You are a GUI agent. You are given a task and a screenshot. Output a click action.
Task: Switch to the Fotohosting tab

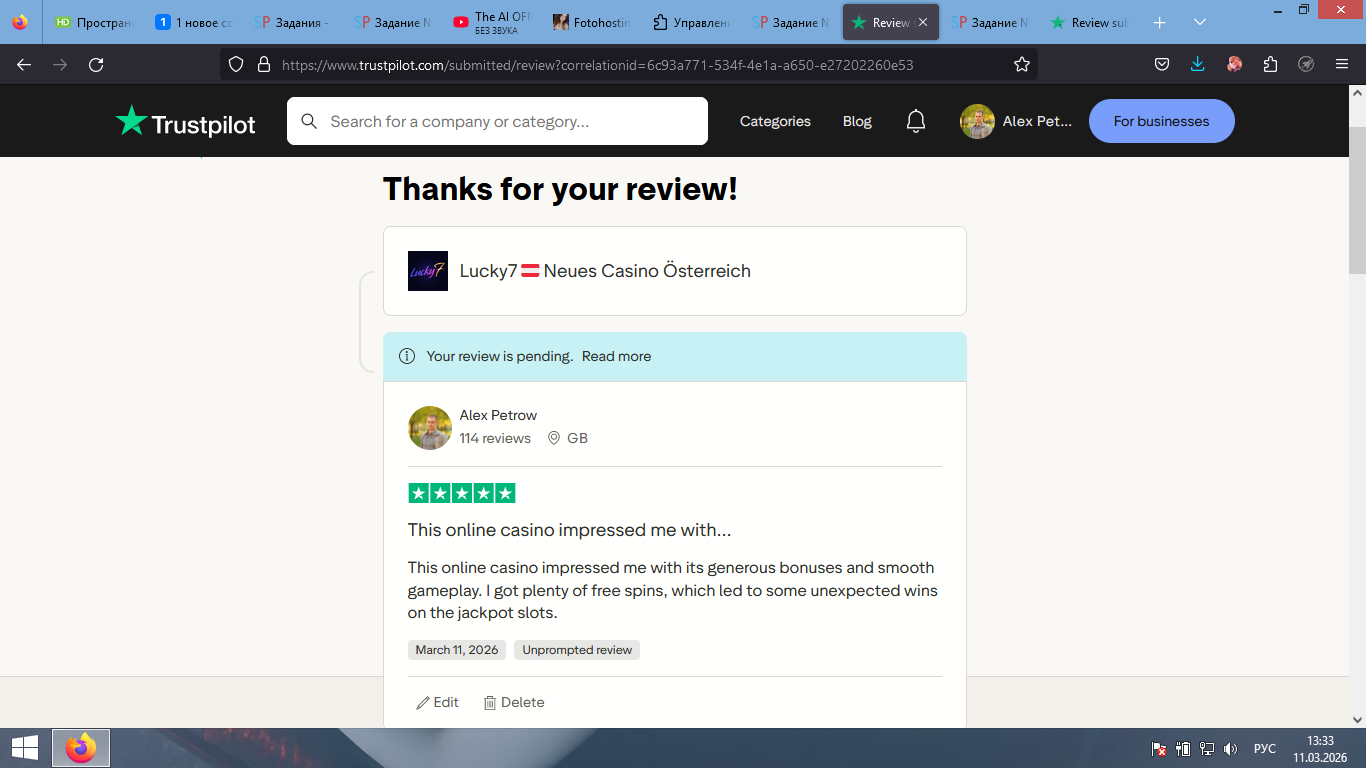click(x=591, y=22)
